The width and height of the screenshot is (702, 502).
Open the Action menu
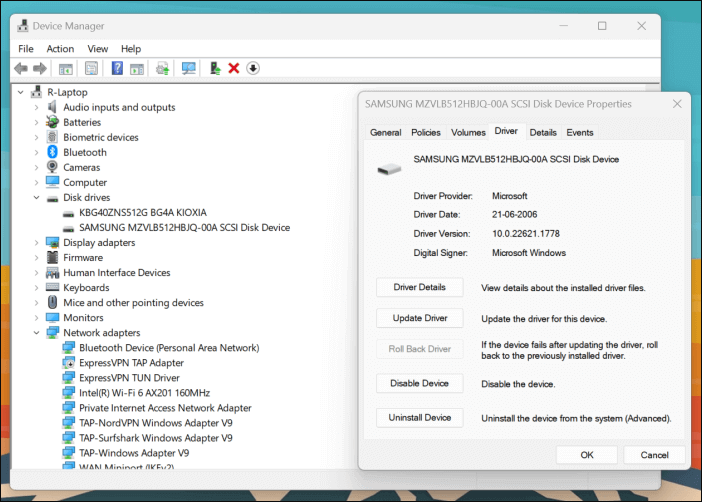pyautogui.click(x=60, y=48)
